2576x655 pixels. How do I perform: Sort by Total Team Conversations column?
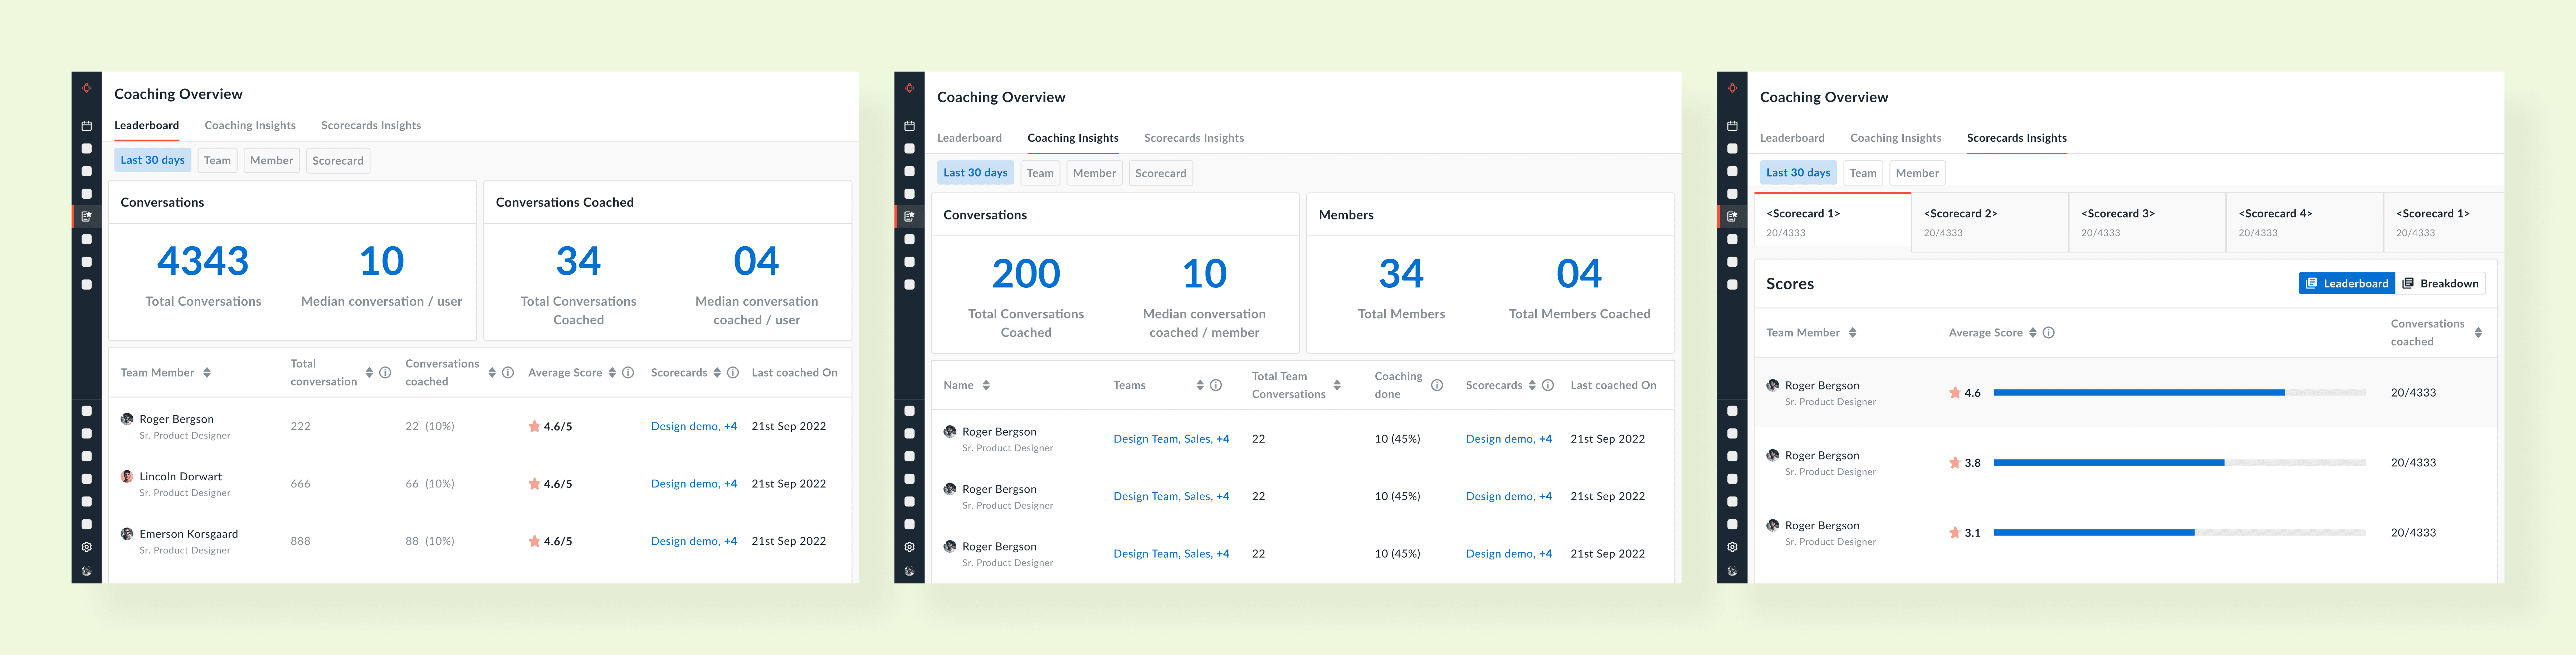coord(1337,385)
